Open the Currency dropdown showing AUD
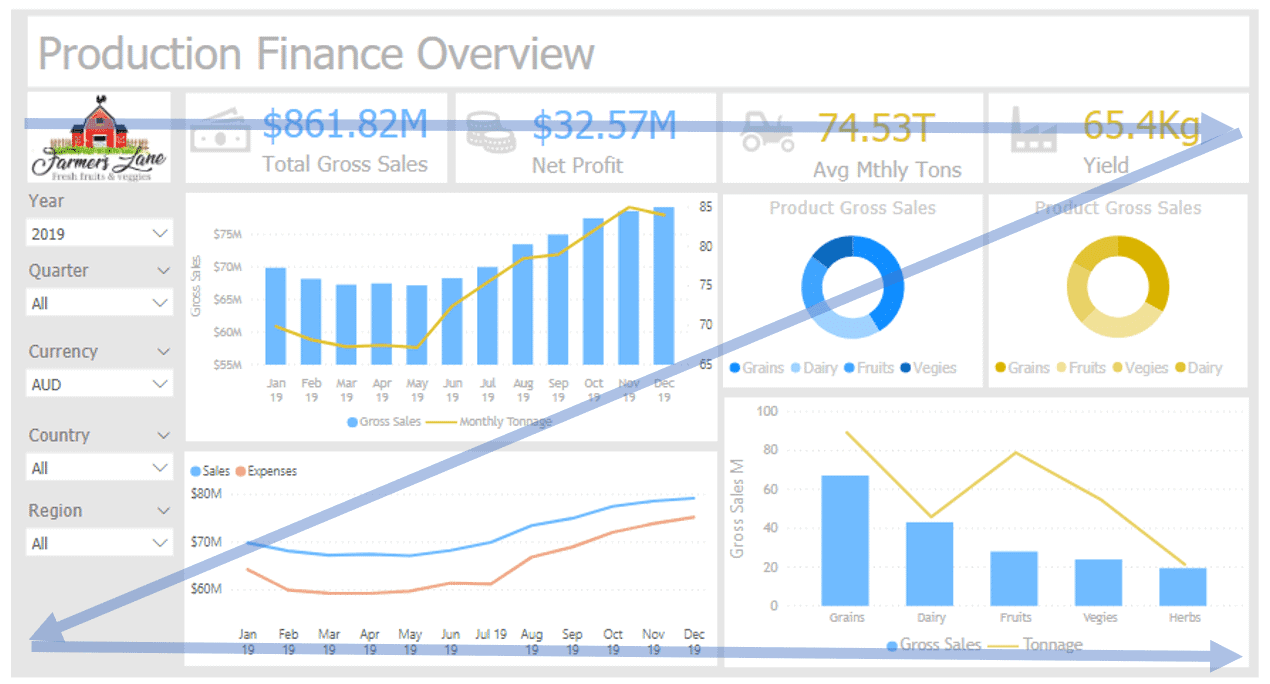Viewport: 1270px width, 684px height. (x=99, y=384)
